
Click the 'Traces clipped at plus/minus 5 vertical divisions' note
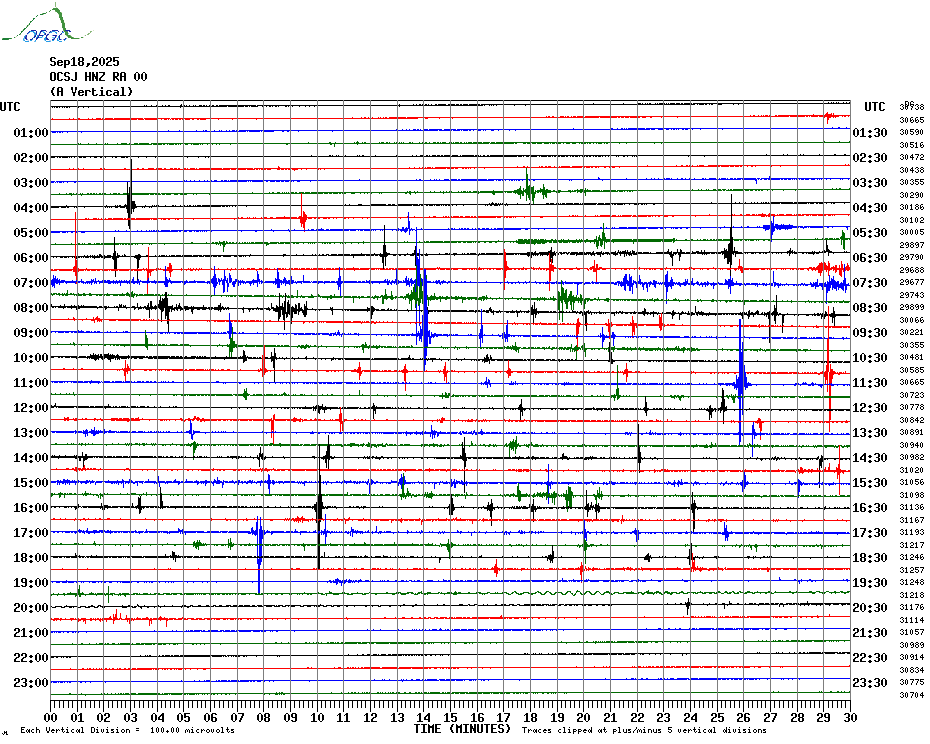coord(644,730)
